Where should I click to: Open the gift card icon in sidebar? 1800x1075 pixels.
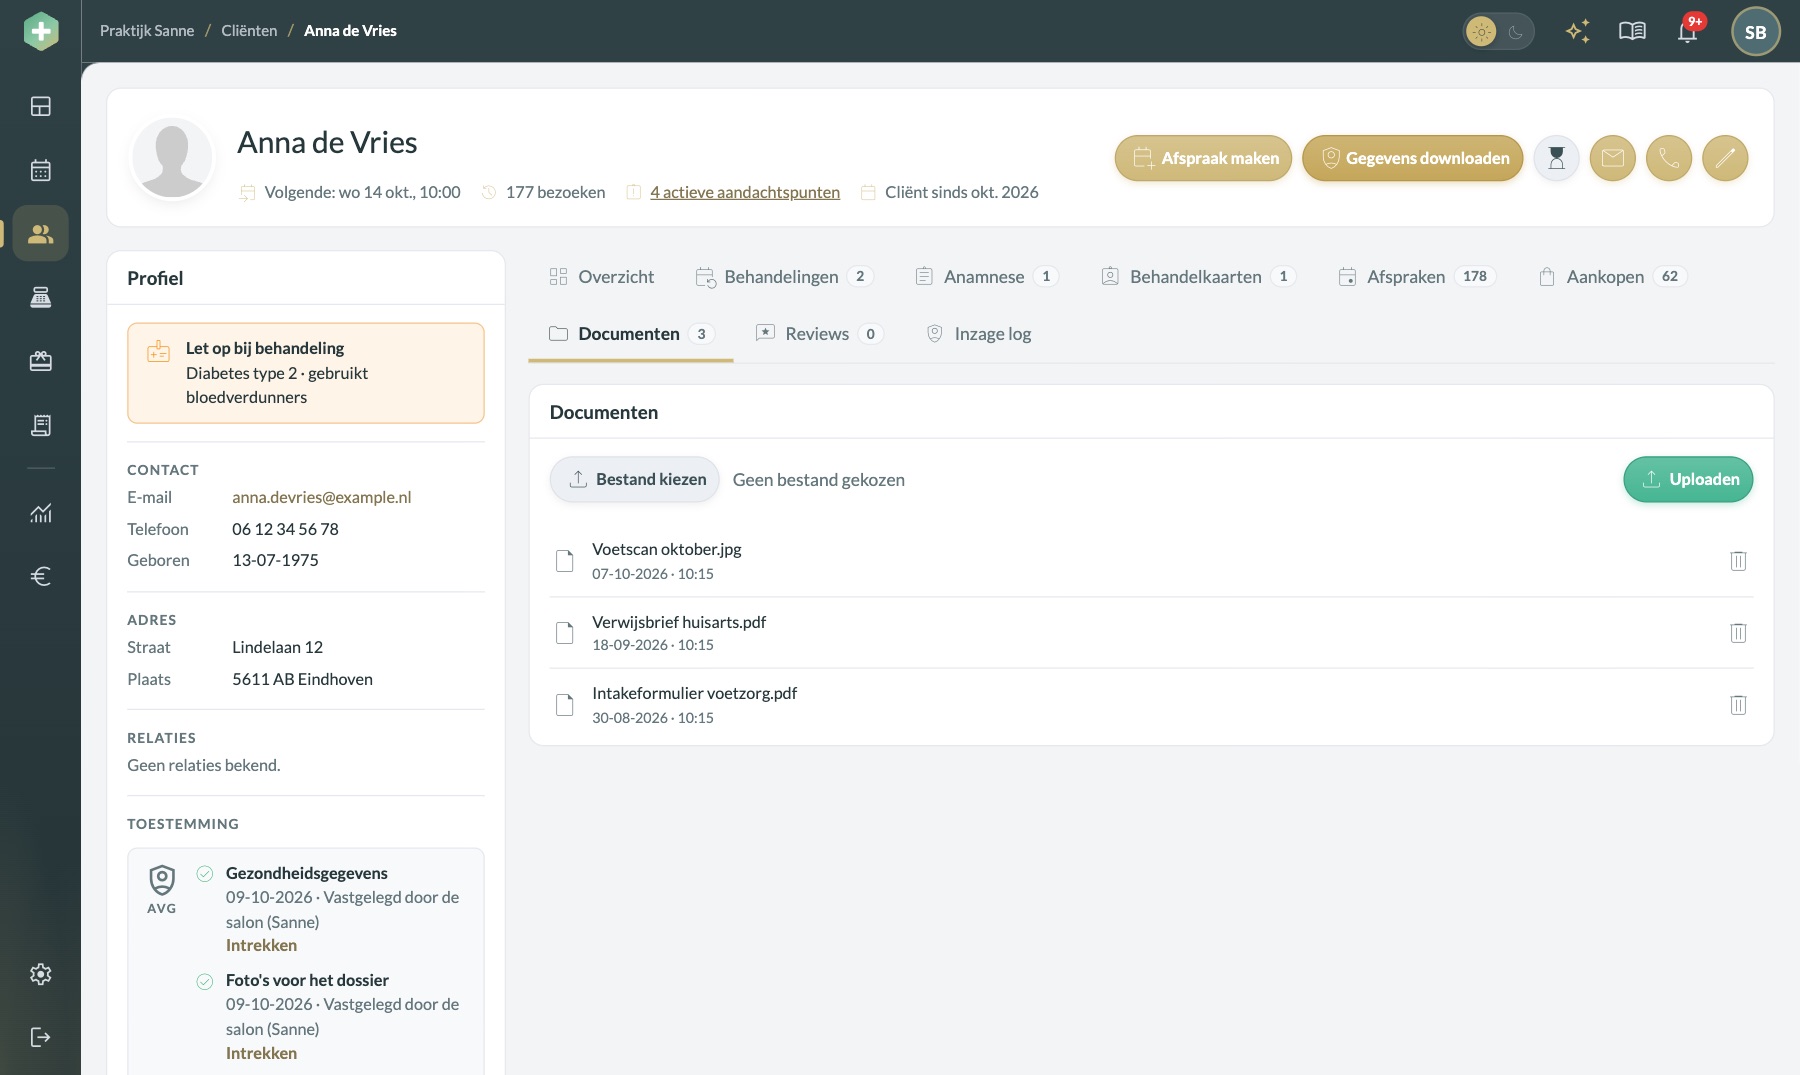tap(40, 361)
